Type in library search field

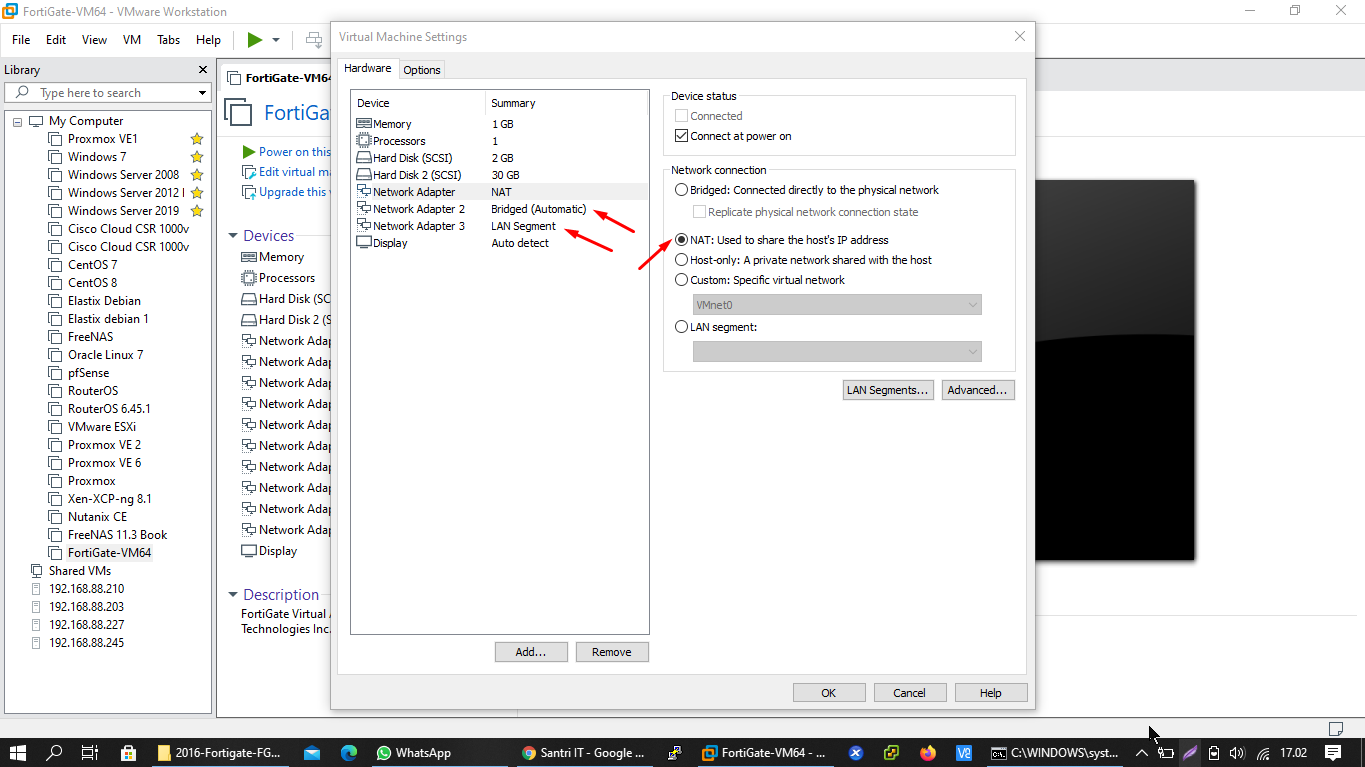[x=108, y=93]
